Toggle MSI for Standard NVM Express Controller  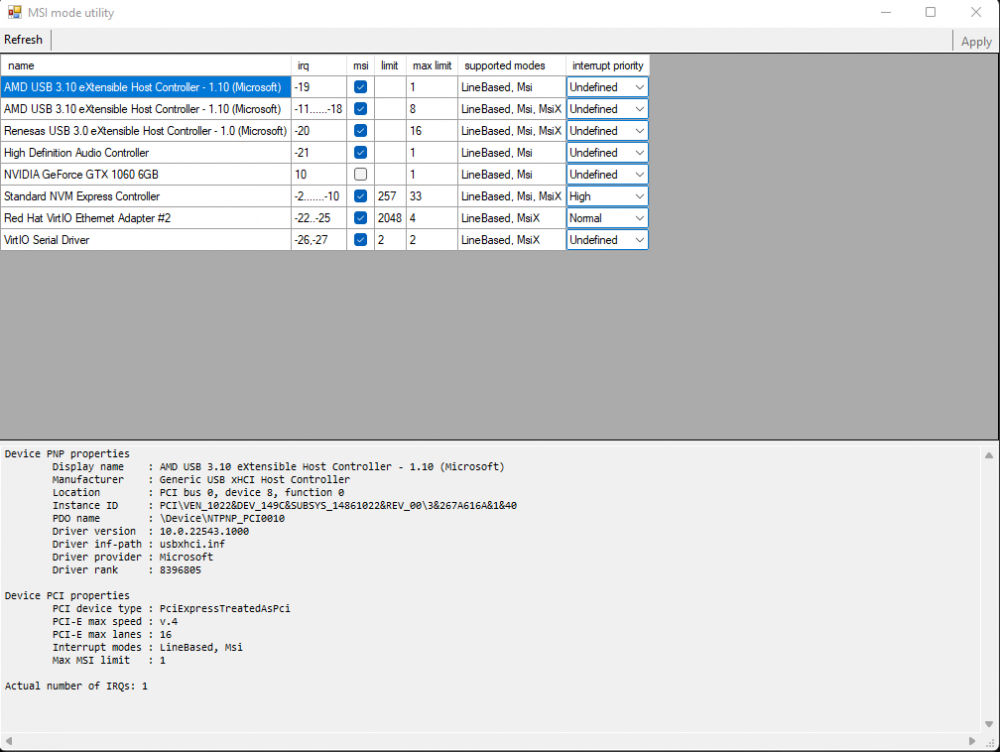pos(360,196)
